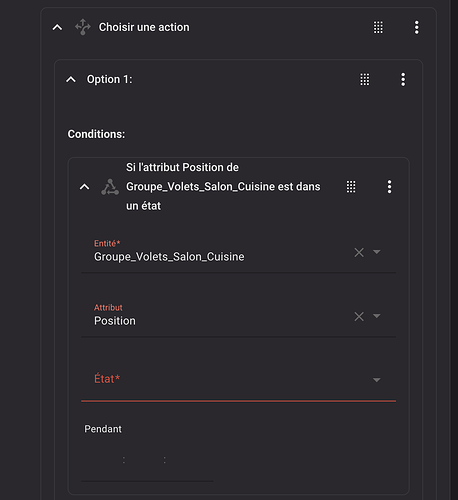
Task: Collapse the Option 1 section
Action: (x=71, y=80)
